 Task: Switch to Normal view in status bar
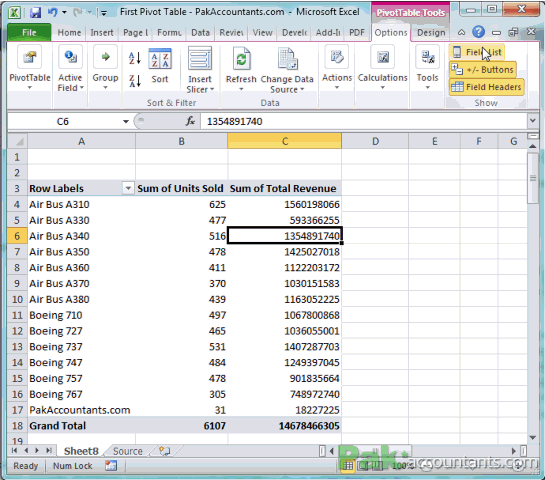347,466
